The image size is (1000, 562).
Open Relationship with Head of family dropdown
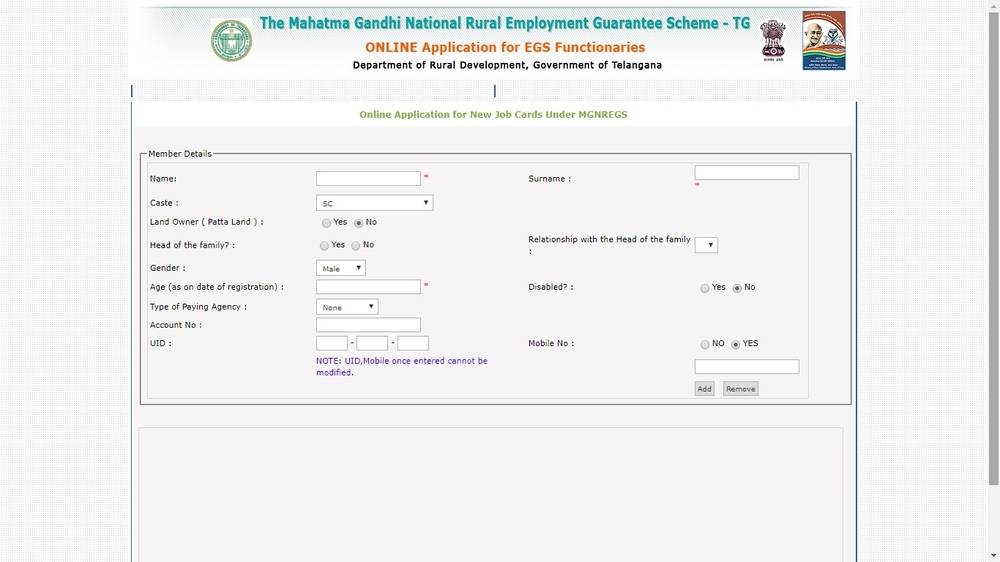(706, 245)
